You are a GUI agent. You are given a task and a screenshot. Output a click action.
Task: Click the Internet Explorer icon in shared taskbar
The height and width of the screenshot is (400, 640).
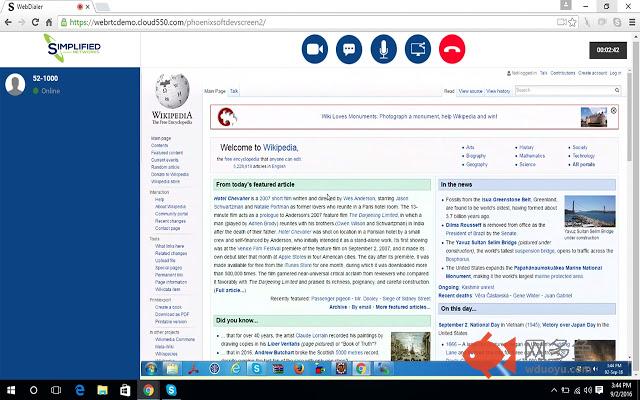(236, 369)
